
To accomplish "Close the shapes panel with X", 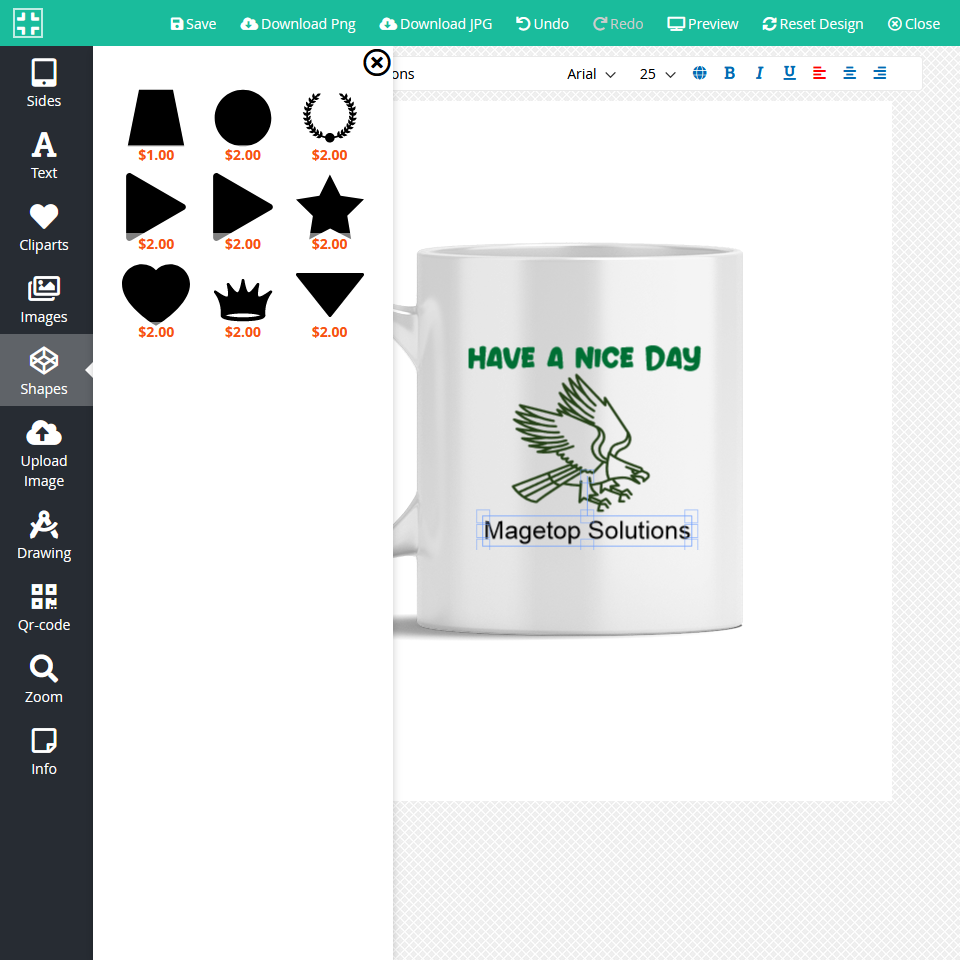I will tap(376, 63).
